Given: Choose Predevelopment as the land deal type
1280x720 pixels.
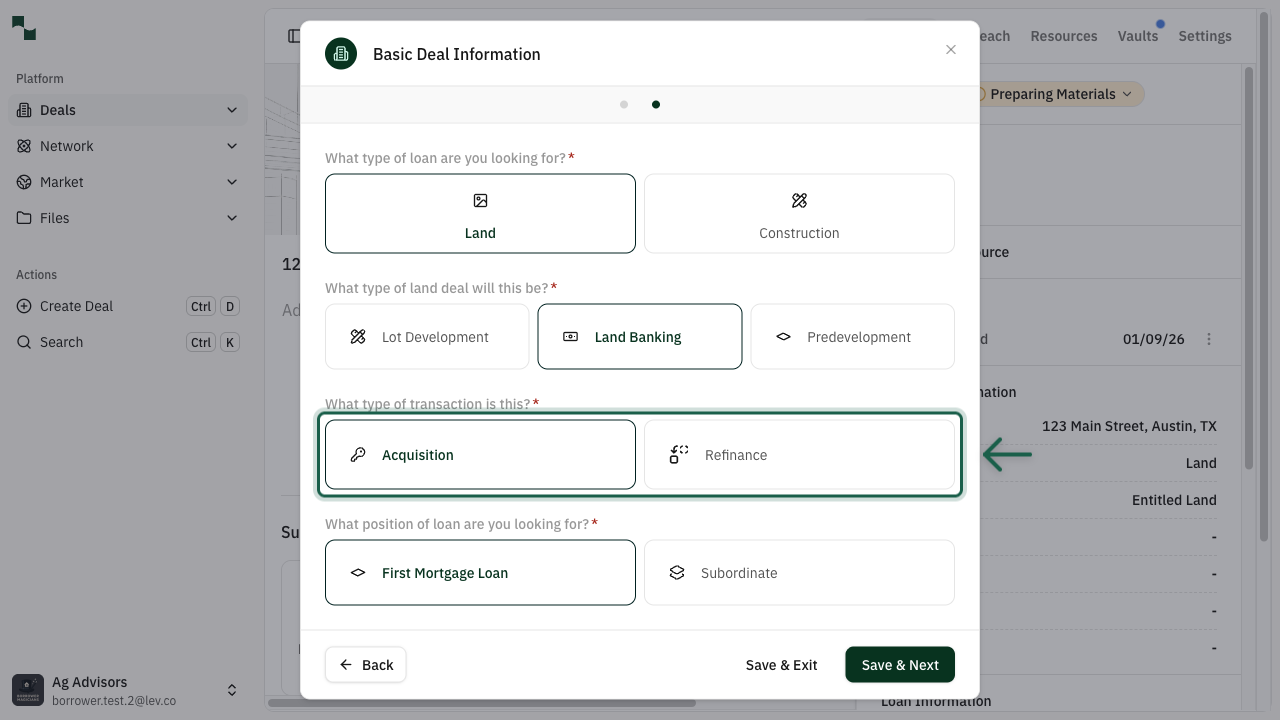Looking at the screenshot, I should (852, 336).
